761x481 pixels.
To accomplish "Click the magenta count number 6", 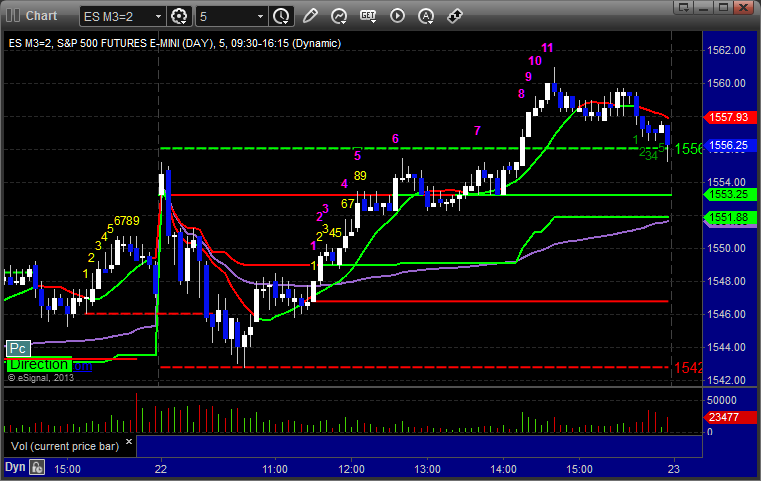I will 395,139.
